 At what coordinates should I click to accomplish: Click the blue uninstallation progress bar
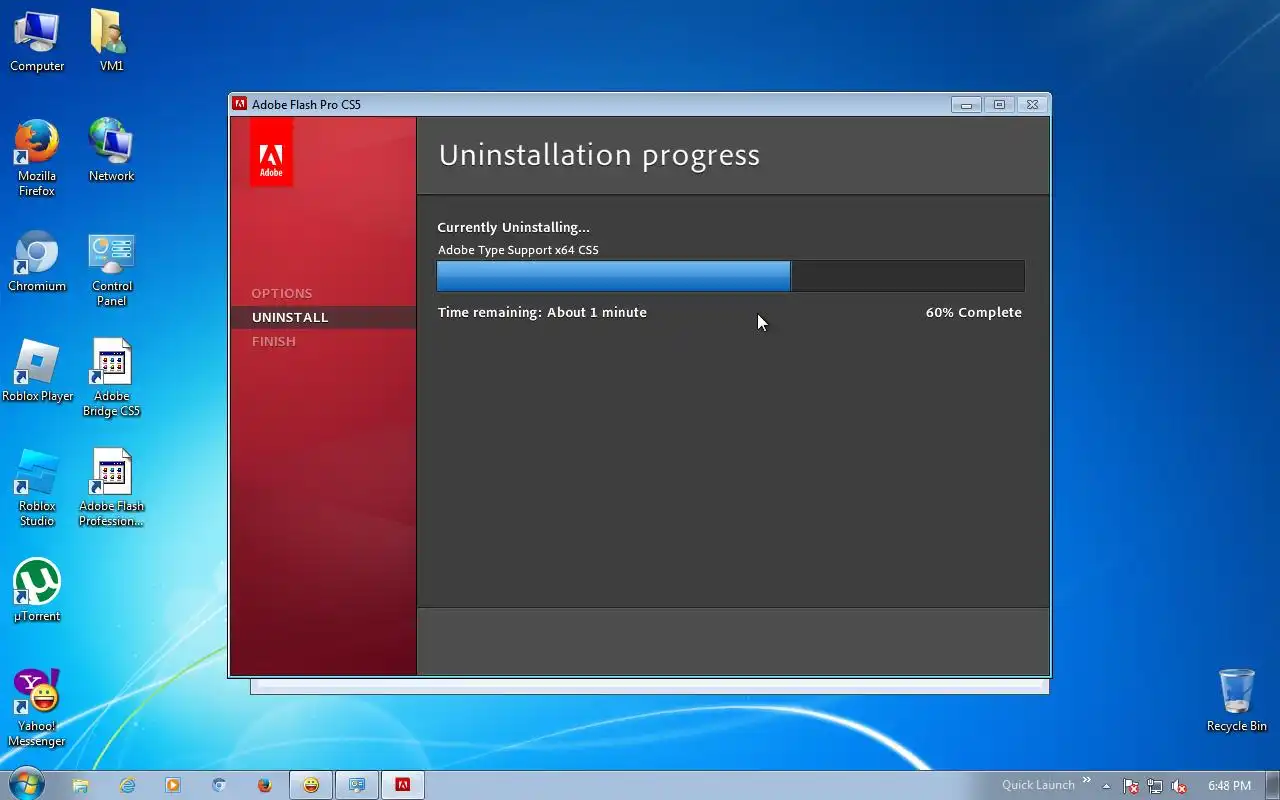click(731, 276)
